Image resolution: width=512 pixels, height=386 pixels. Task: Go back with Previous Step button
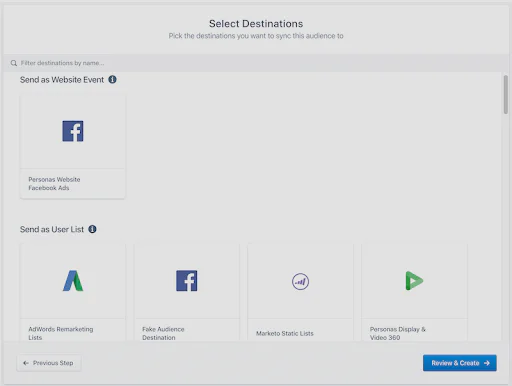pyautogui.click(x=49, y=363)
